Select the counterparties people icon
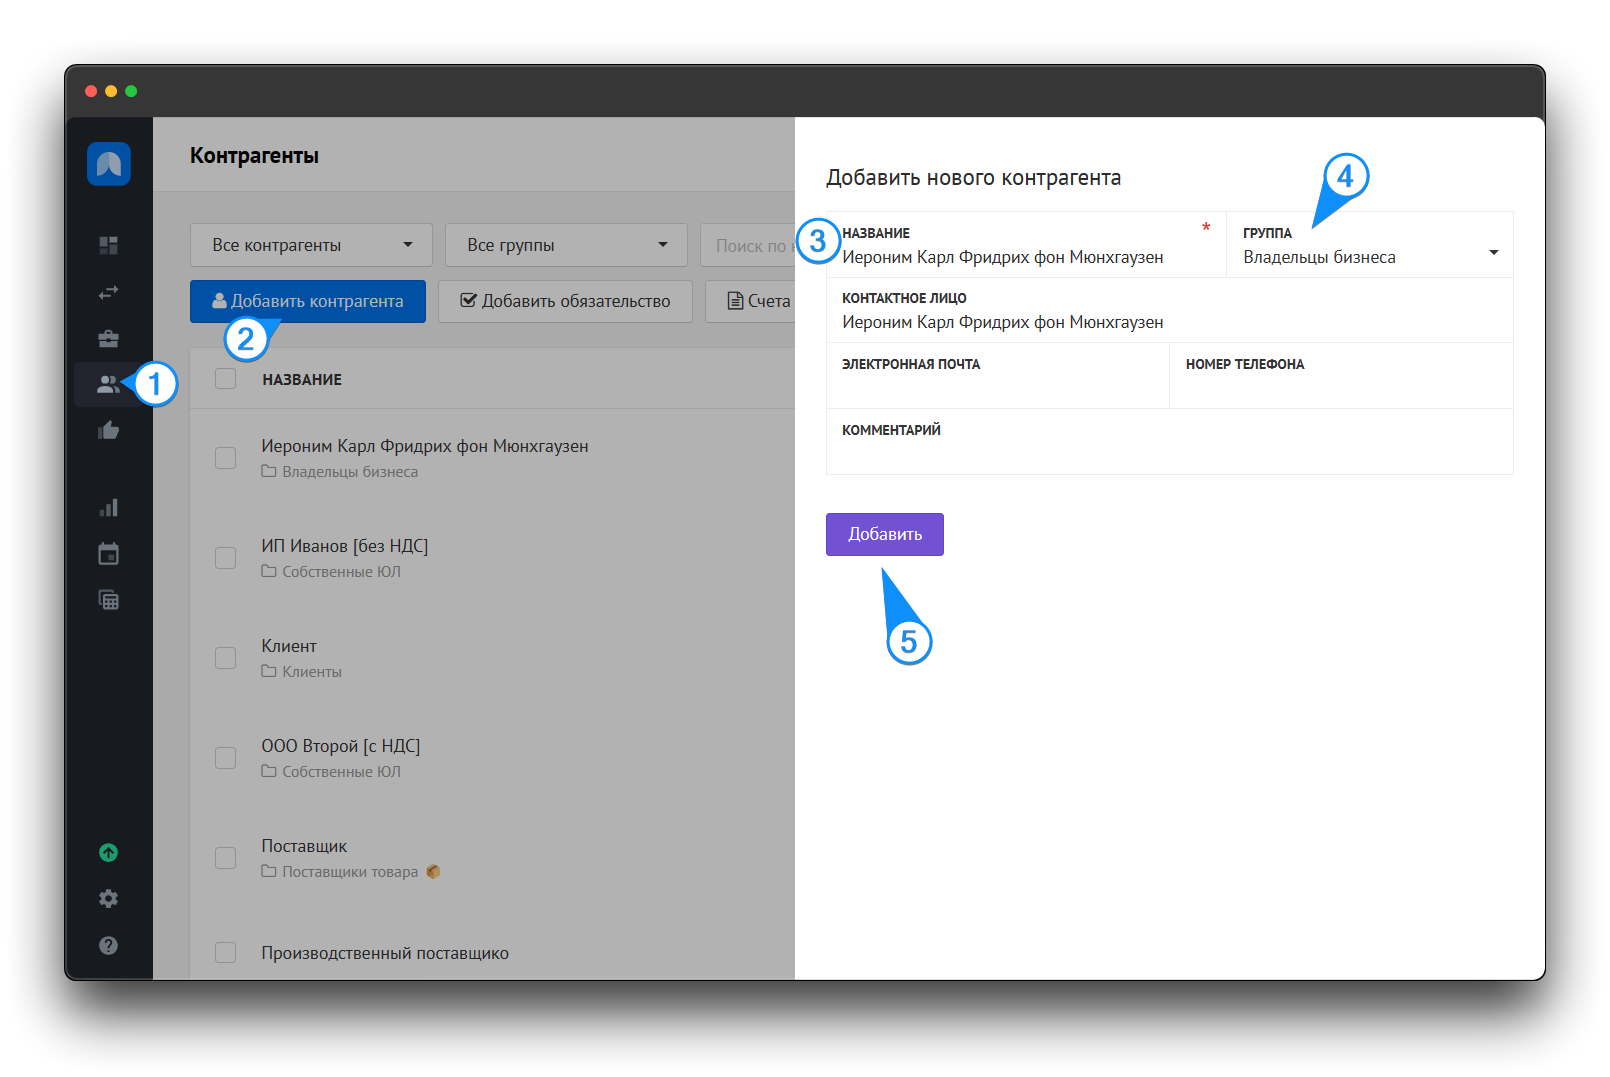Screen dimensions: 1610x1077 point(107,384)
